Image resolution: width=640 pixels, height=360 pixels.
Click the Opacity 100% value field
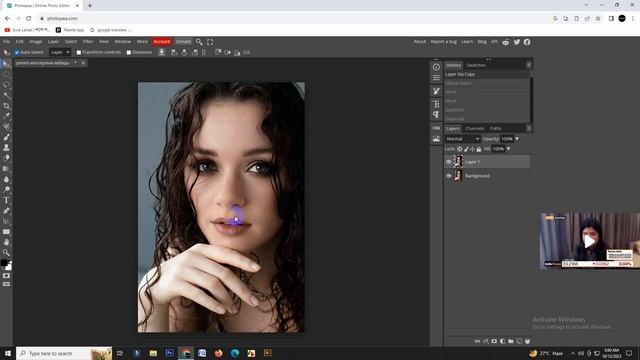pyautogui.click(x=507, y=139)
